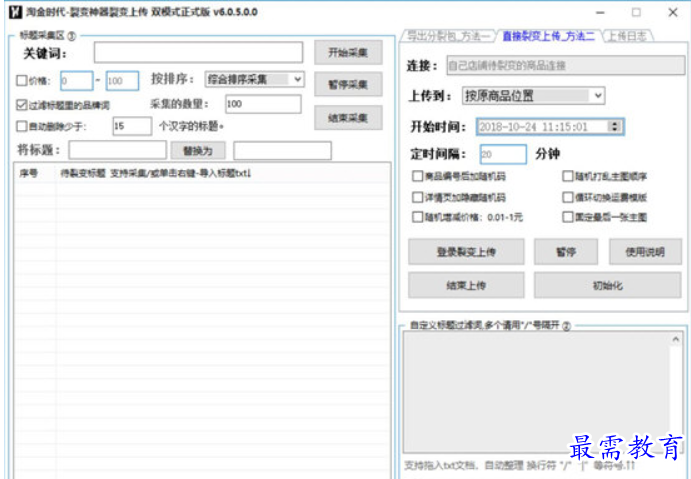This screenshot has width=691, height=479.
Task: Click the keyword (关键词) input field
Action: pos(198,52)
